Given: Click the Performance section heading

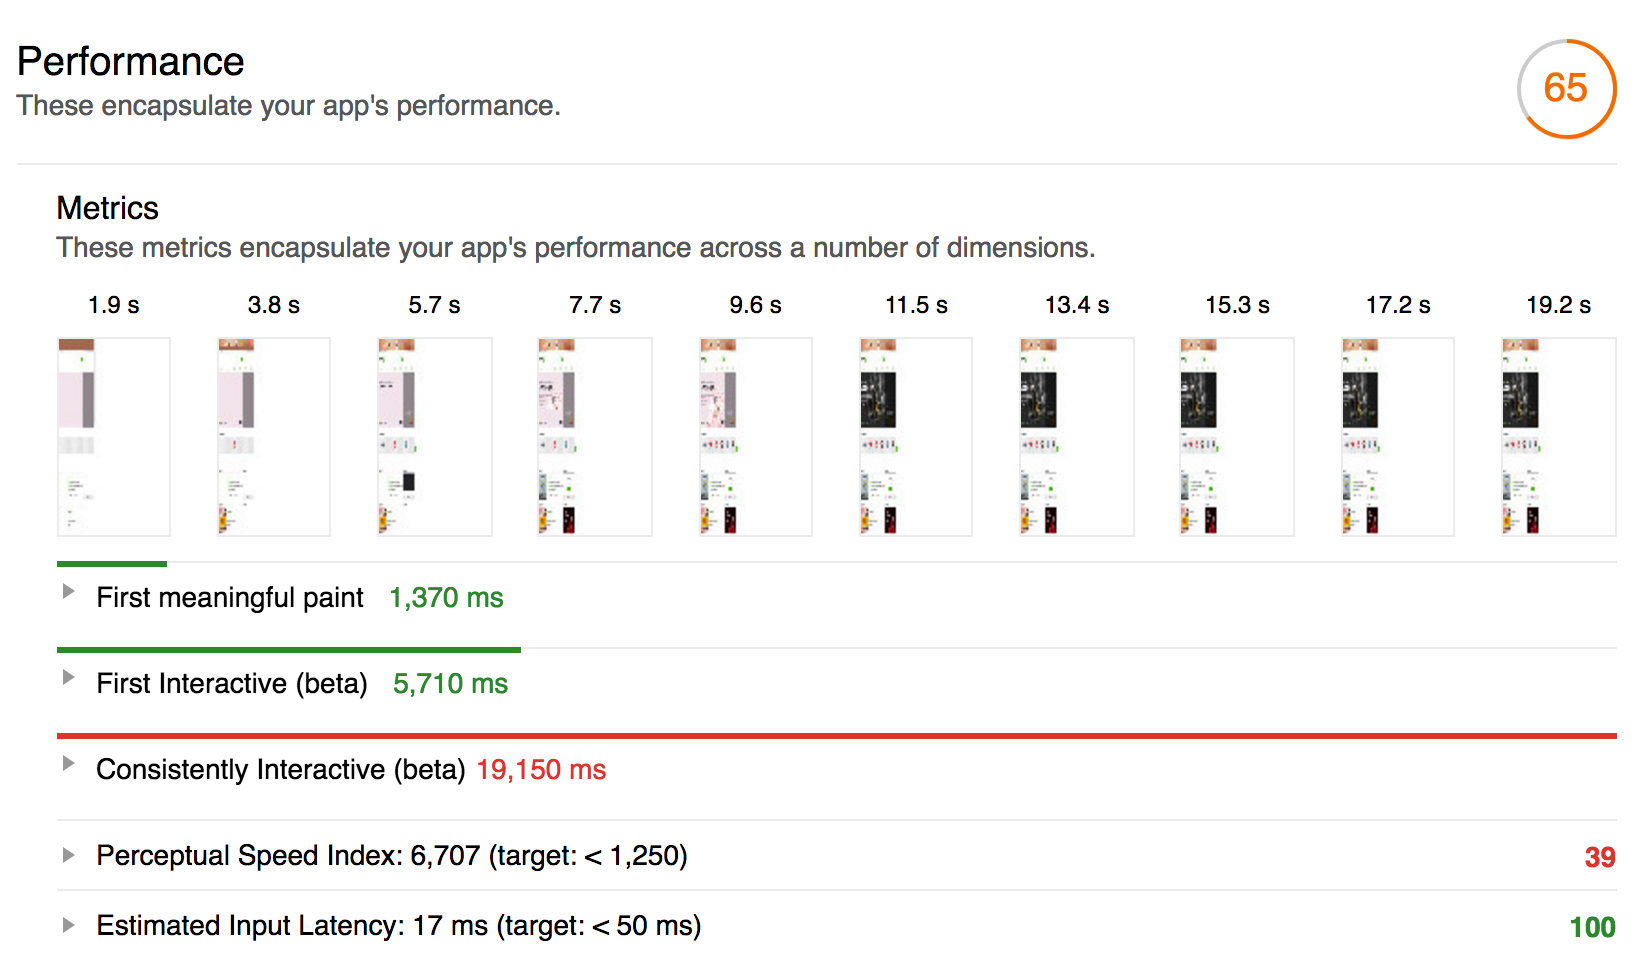Looking at the screenshot, I should pos(131,62).
